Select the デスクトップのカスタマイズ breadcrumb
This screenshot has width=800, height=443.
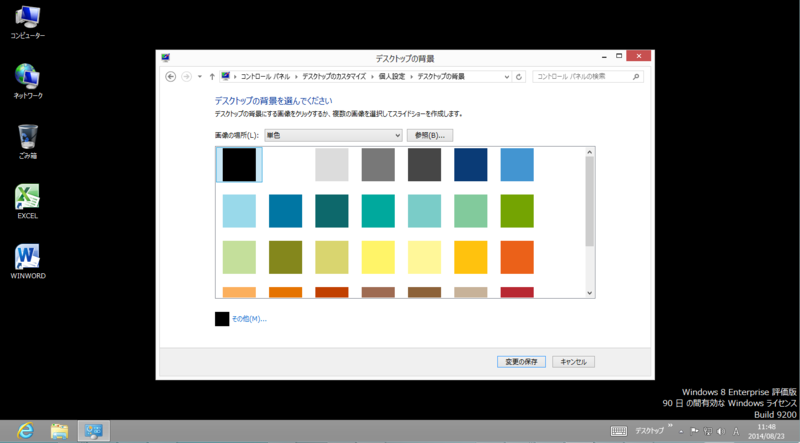click(334, 77)
